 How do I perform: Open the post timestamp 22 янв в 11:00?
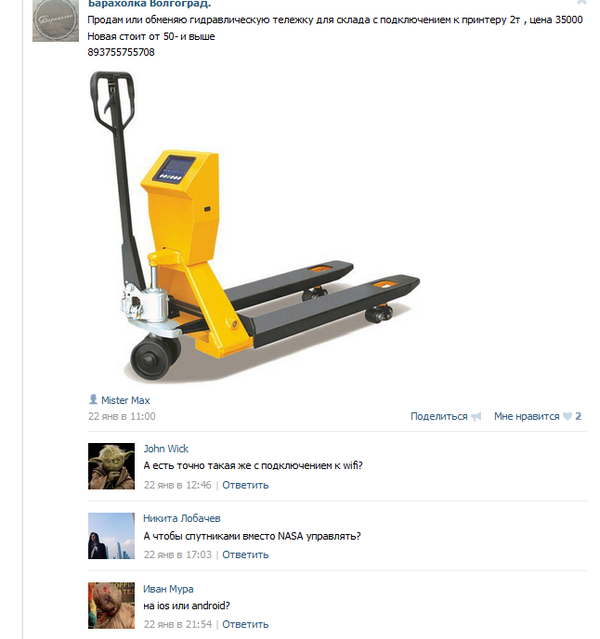coord(121,416)
